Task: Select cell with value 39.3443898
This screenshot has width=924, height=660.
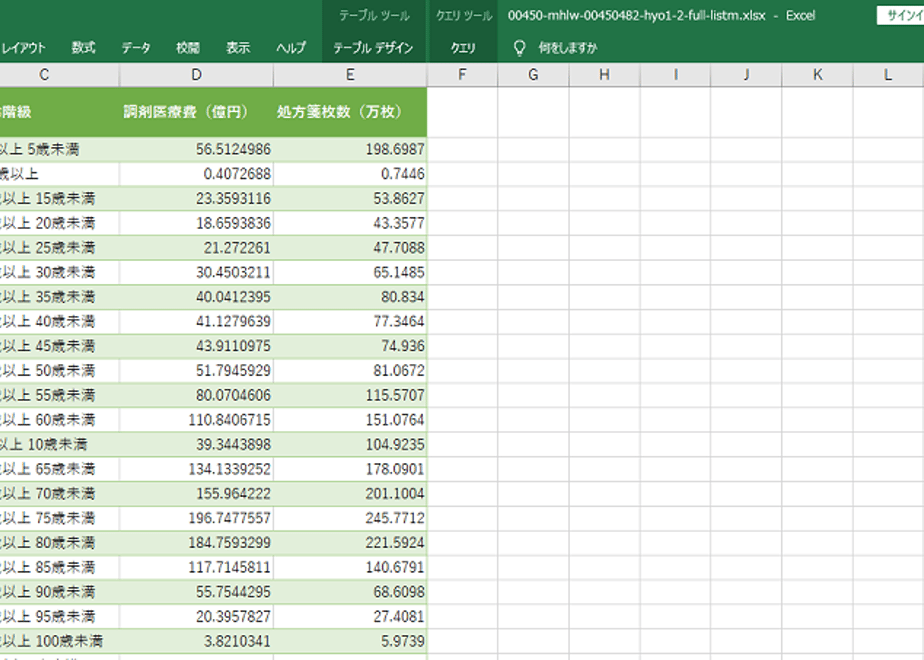Action: point(196,444)
